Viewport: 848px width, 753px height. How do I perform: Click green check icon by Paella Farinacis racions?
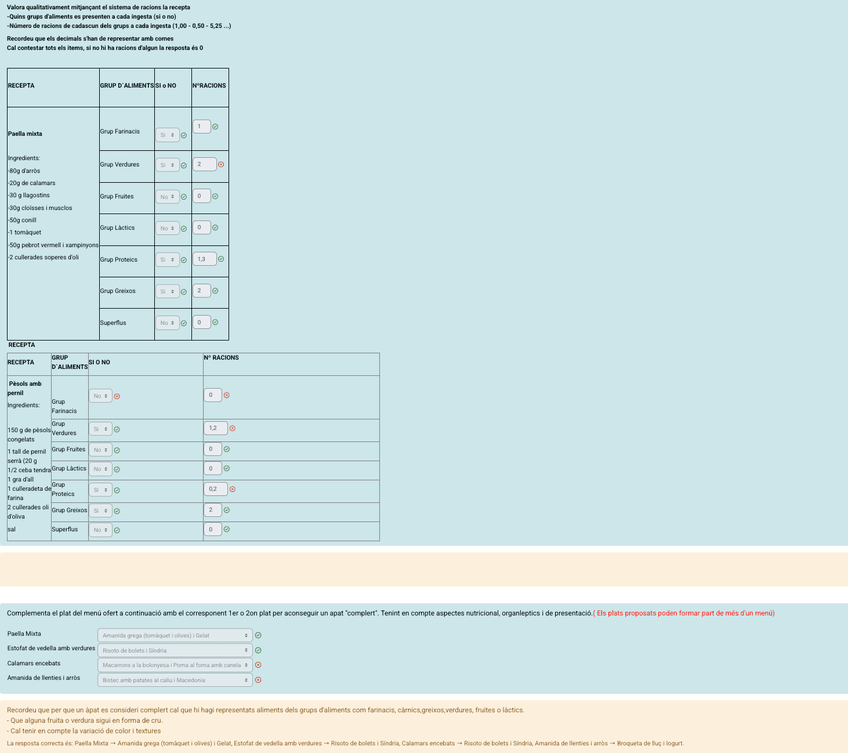tap(215, 127)
